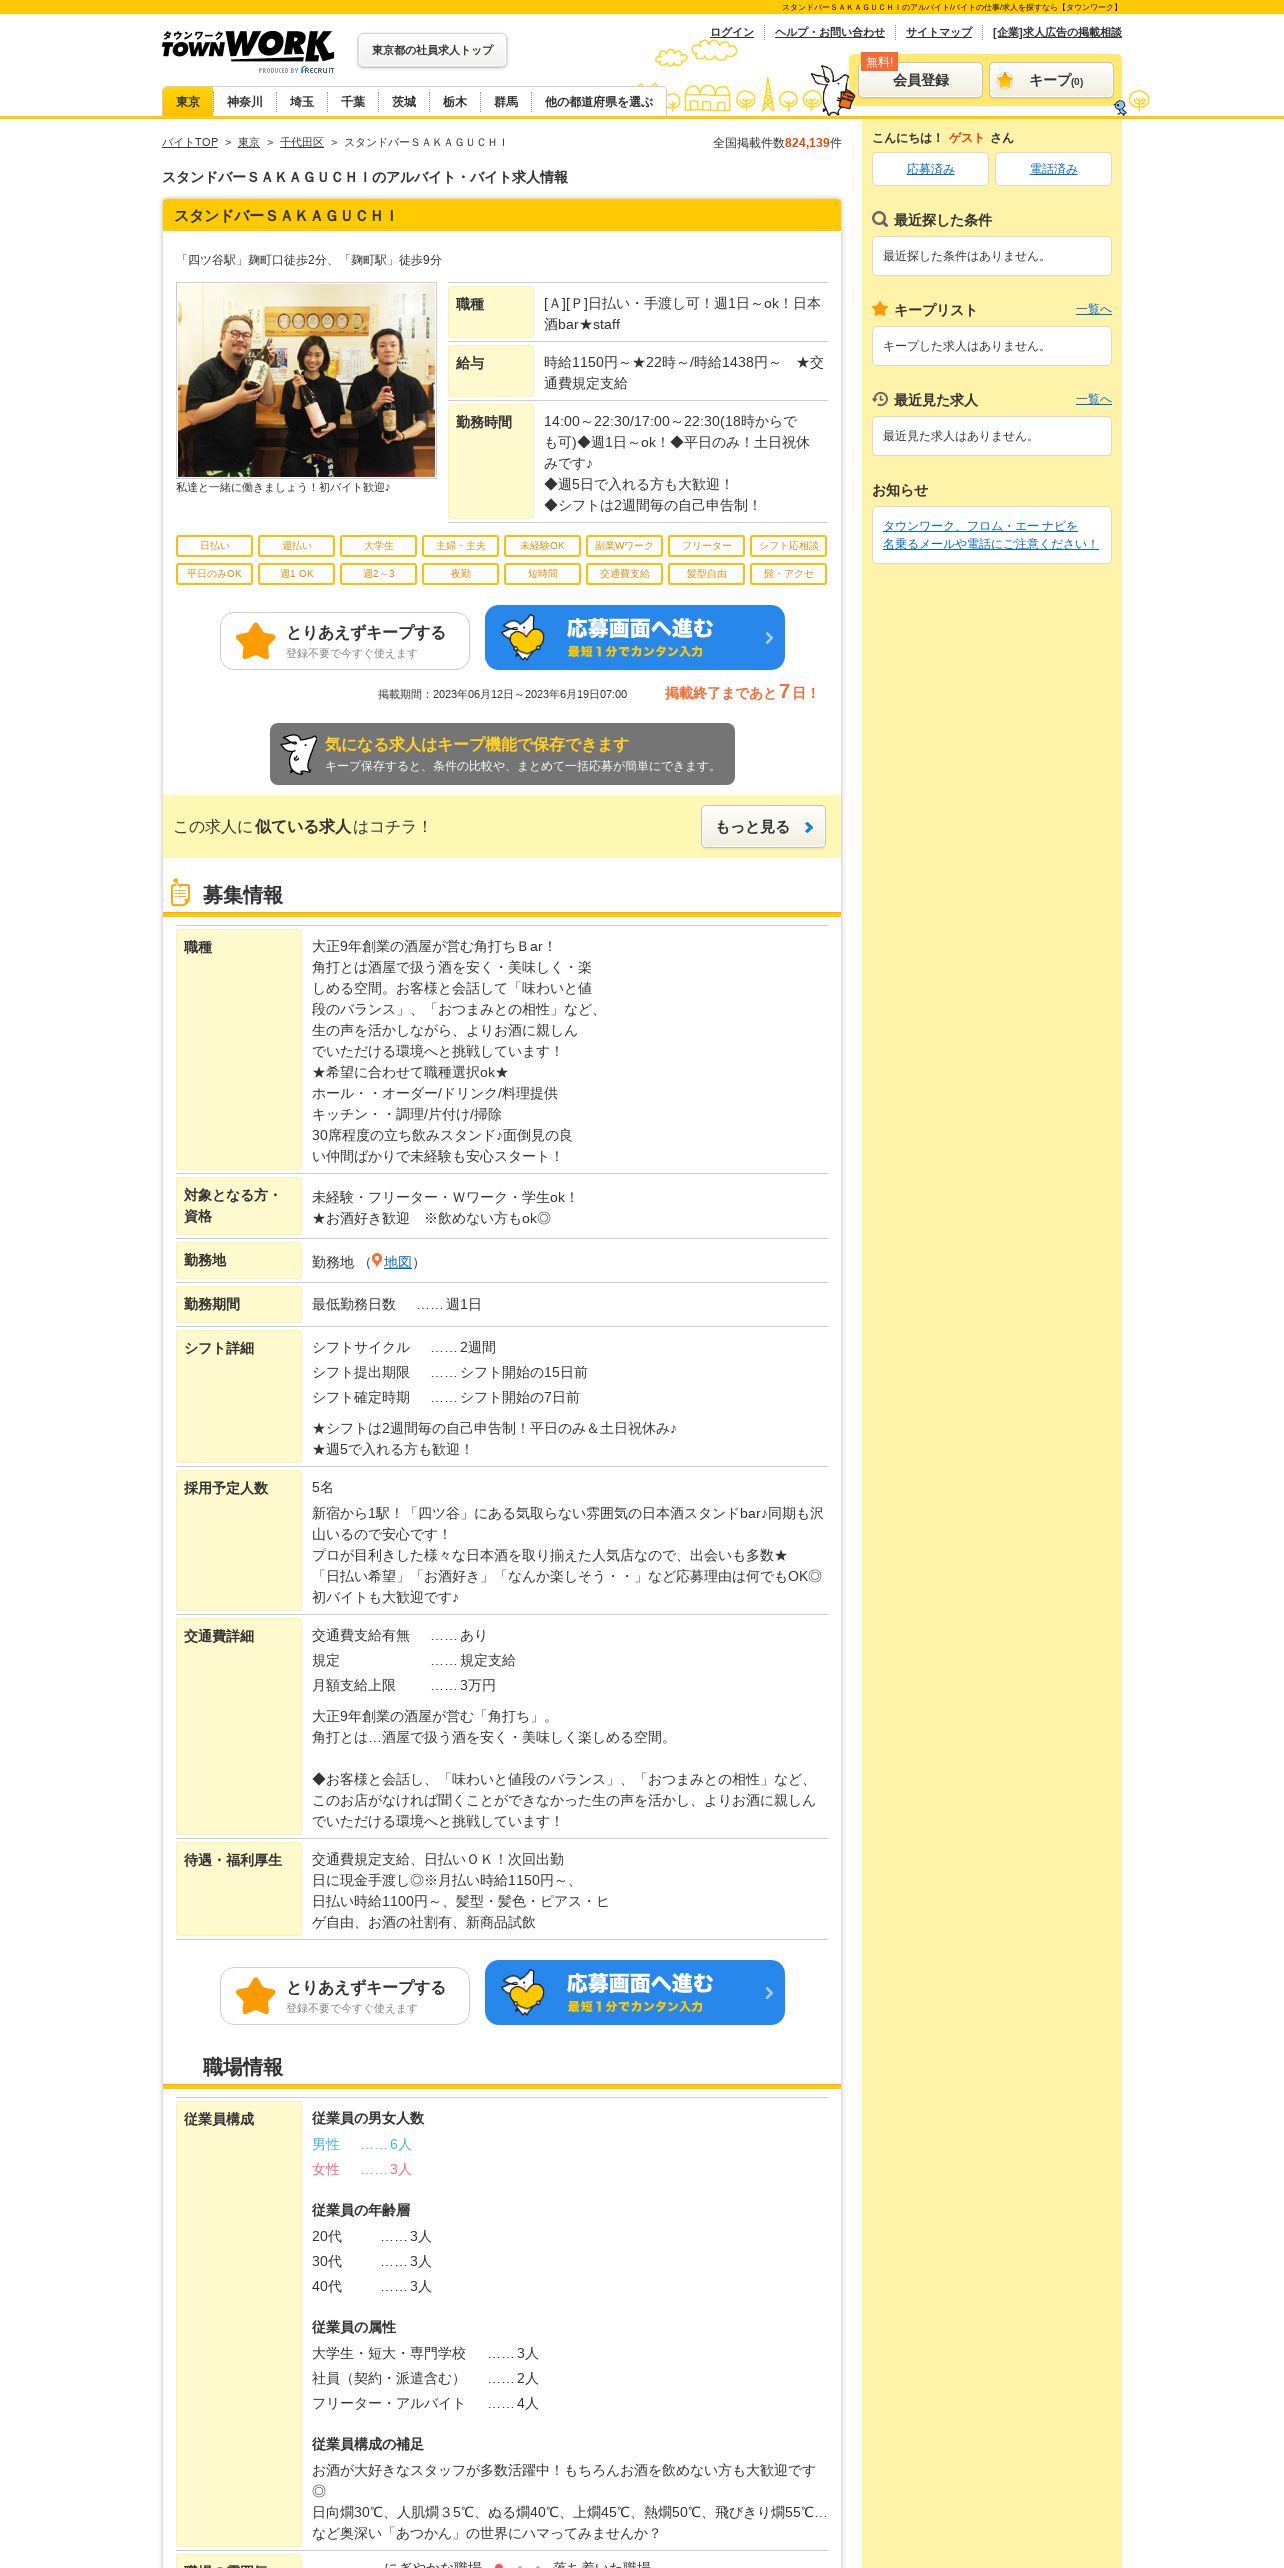Expand 他の都道府県を選ぶ prefecture selector
The image size is (1284, 2568).
[x=599, y=102]
